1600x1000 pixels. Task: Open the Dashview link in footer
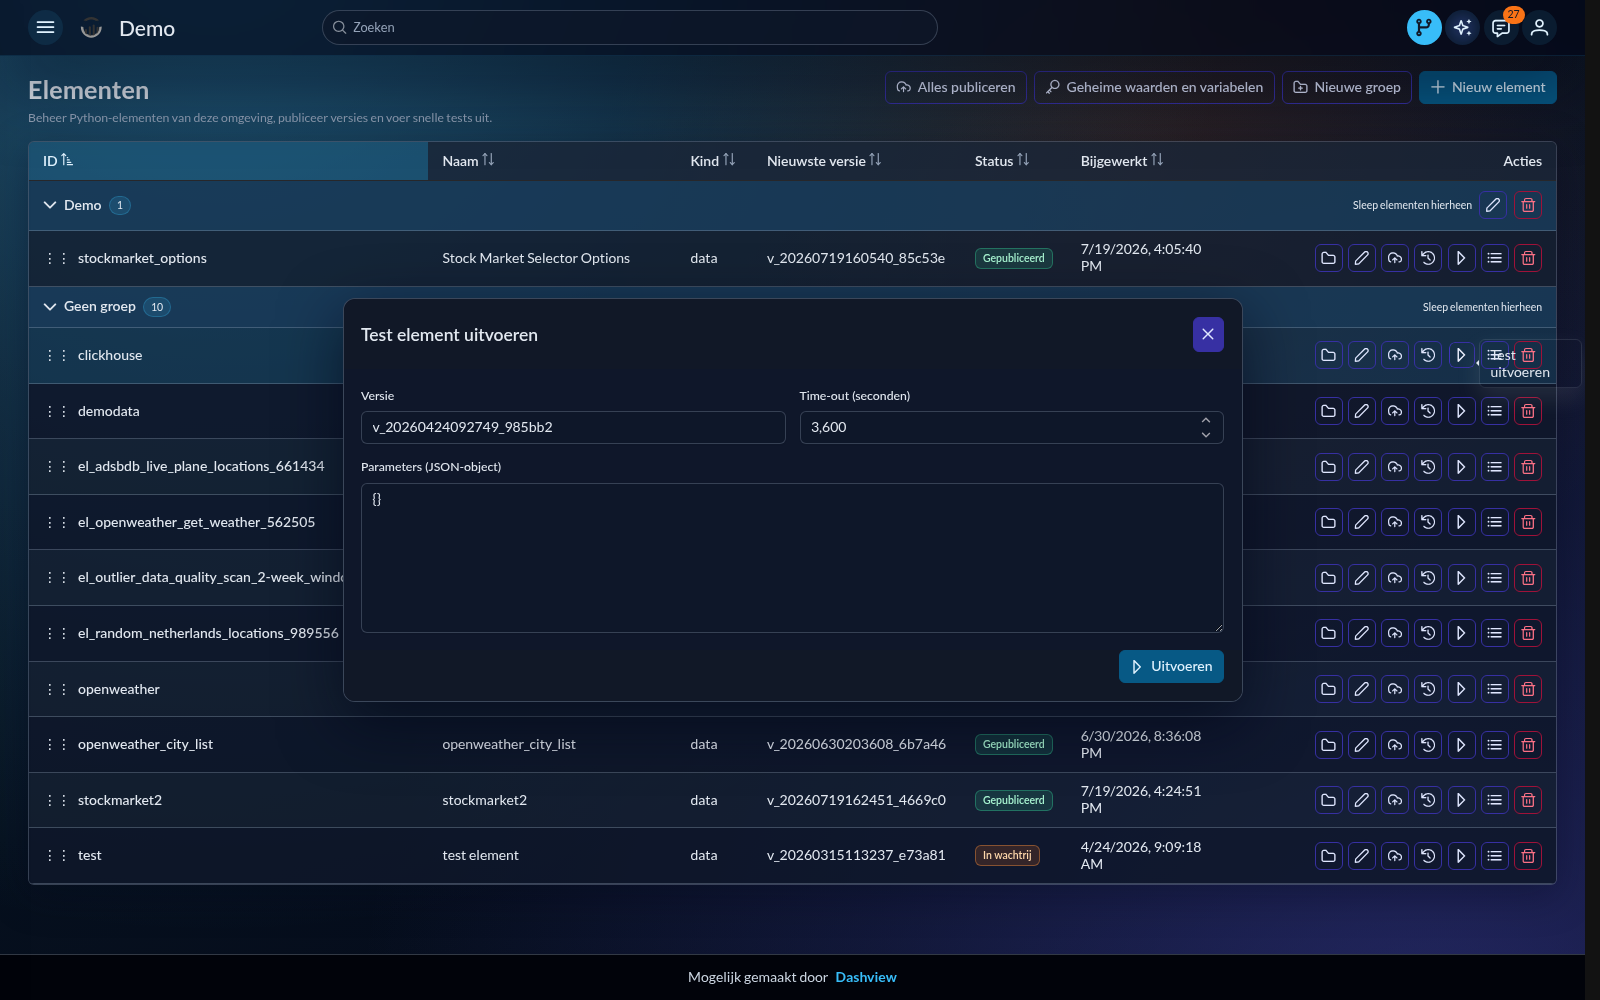click(866, 977)
